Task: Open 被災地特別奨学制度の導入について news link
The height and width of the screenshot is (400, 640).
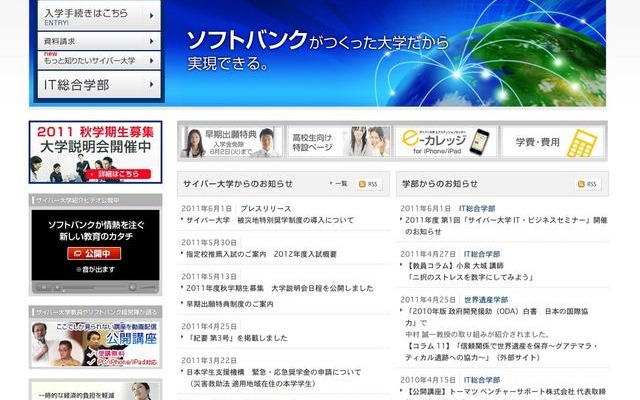Action: tap(270, 220)
